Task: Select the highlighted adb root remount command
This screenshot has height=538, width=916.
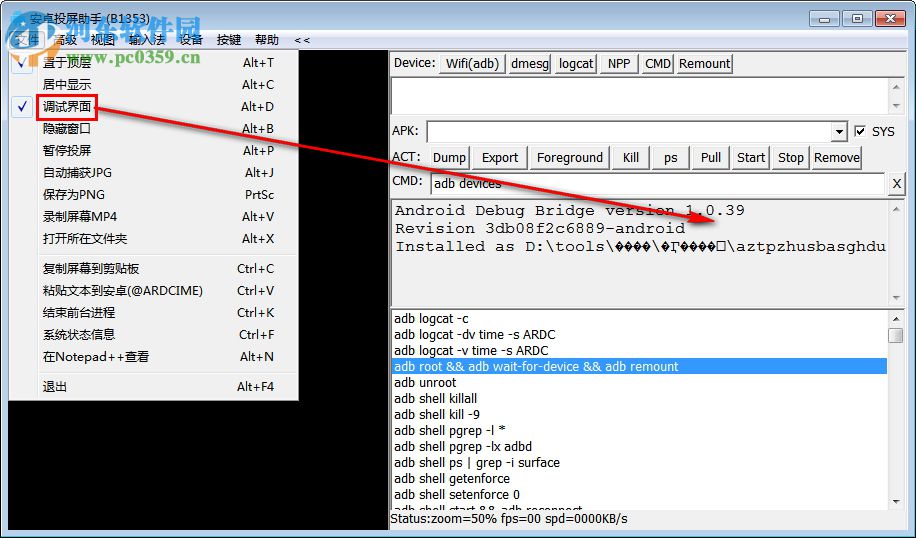Action: pos(639,366)
